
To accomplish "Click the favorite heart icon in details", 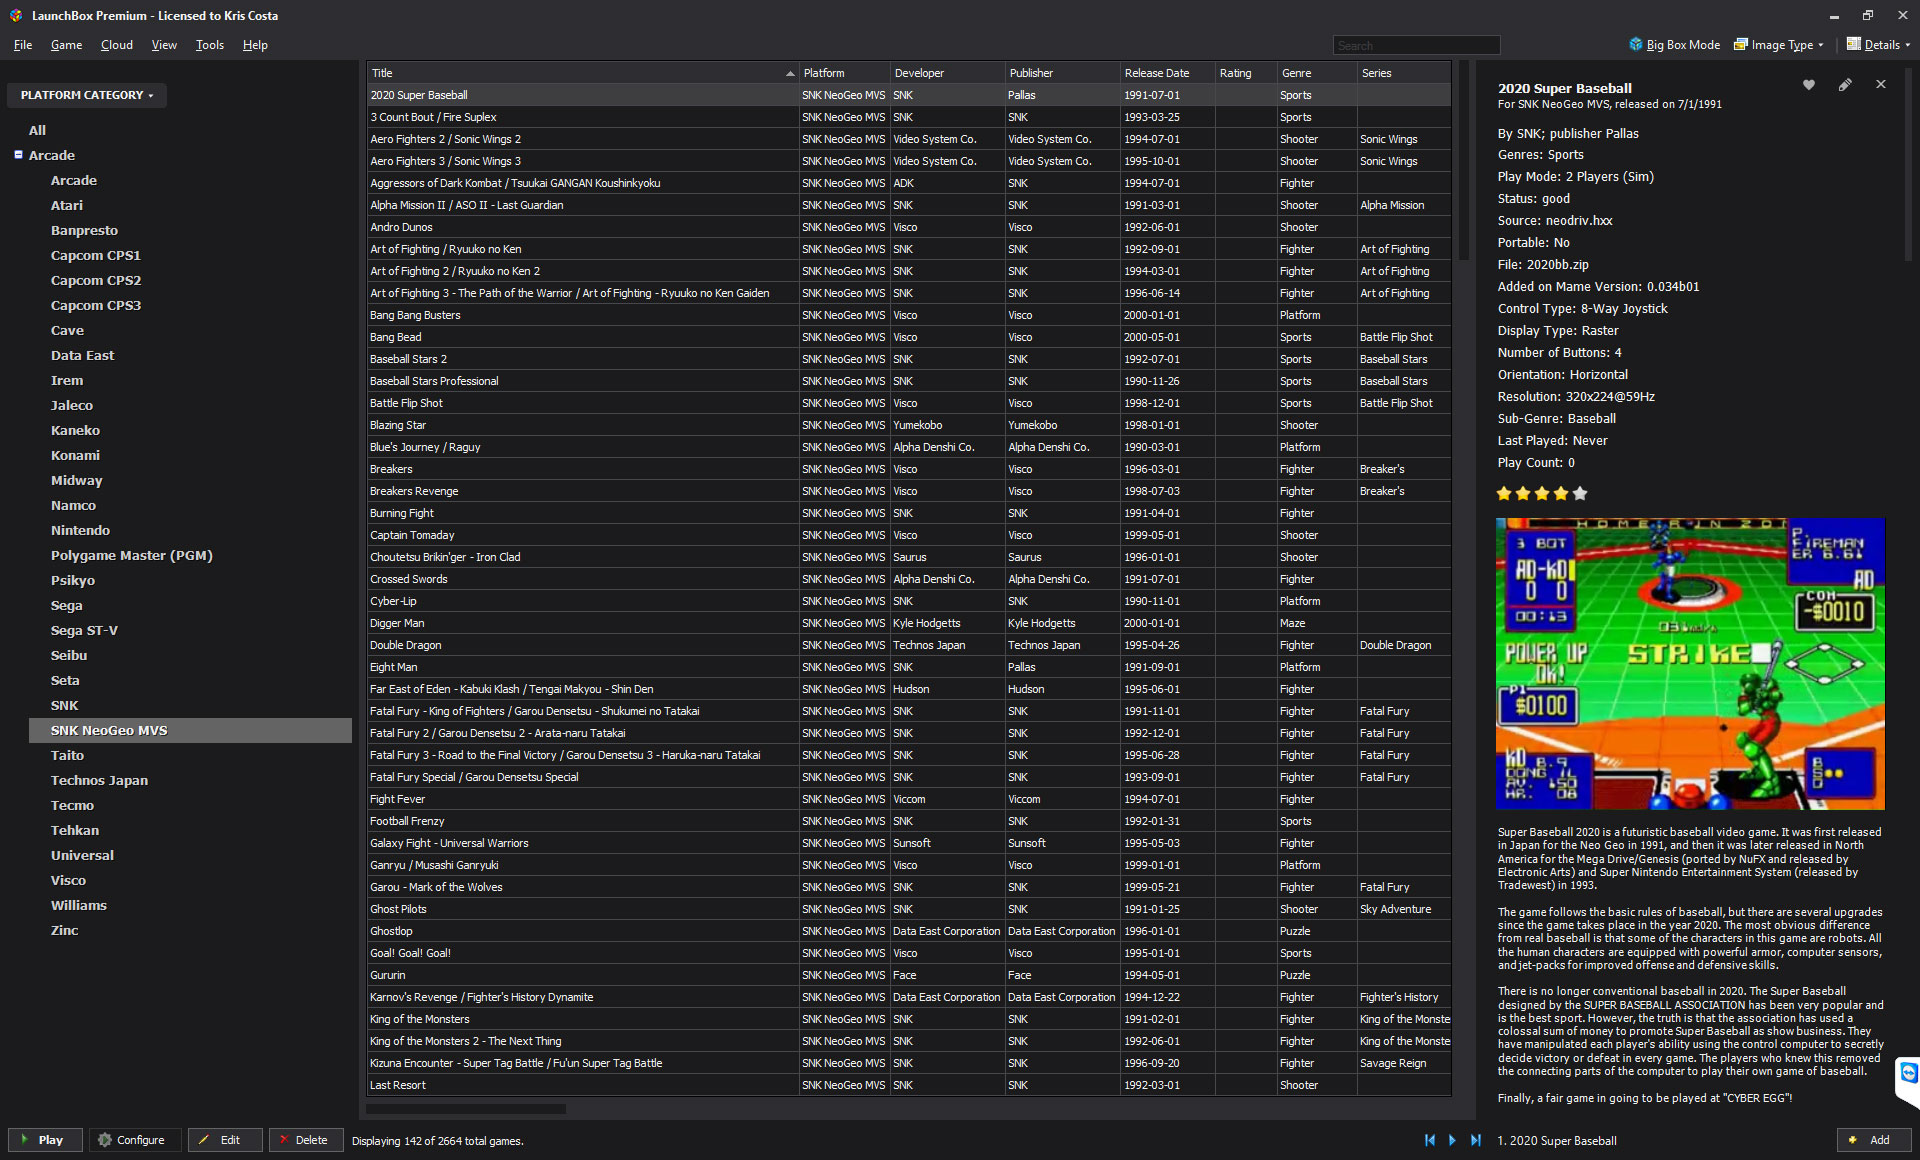I will point(1808,85).
